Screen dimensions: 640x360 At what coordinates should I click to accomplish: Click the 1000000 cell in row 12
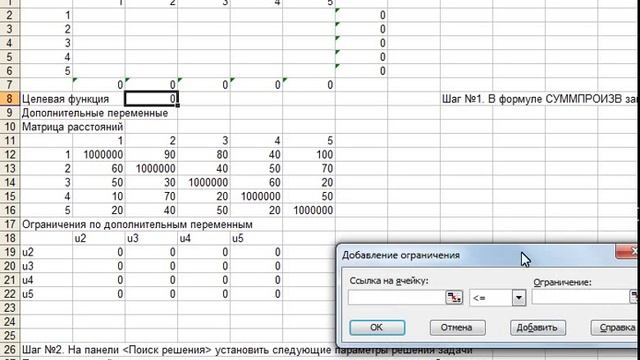pyautogui.click(x=99, y=155)
